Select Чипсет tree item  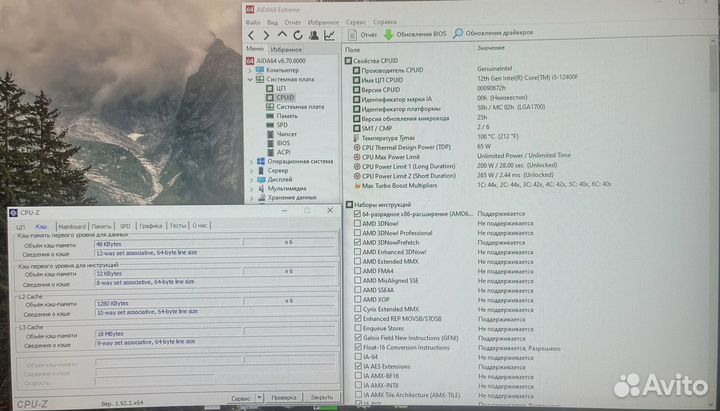click(281, 134)
